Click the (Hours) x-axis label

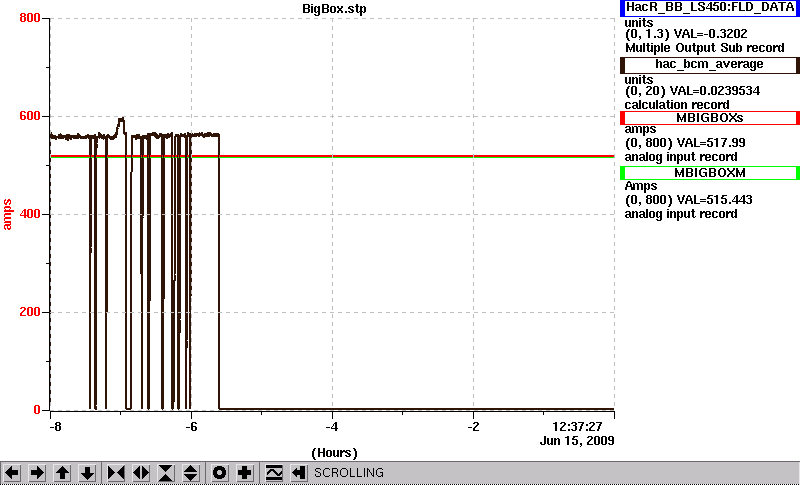(x=334, y=453)
